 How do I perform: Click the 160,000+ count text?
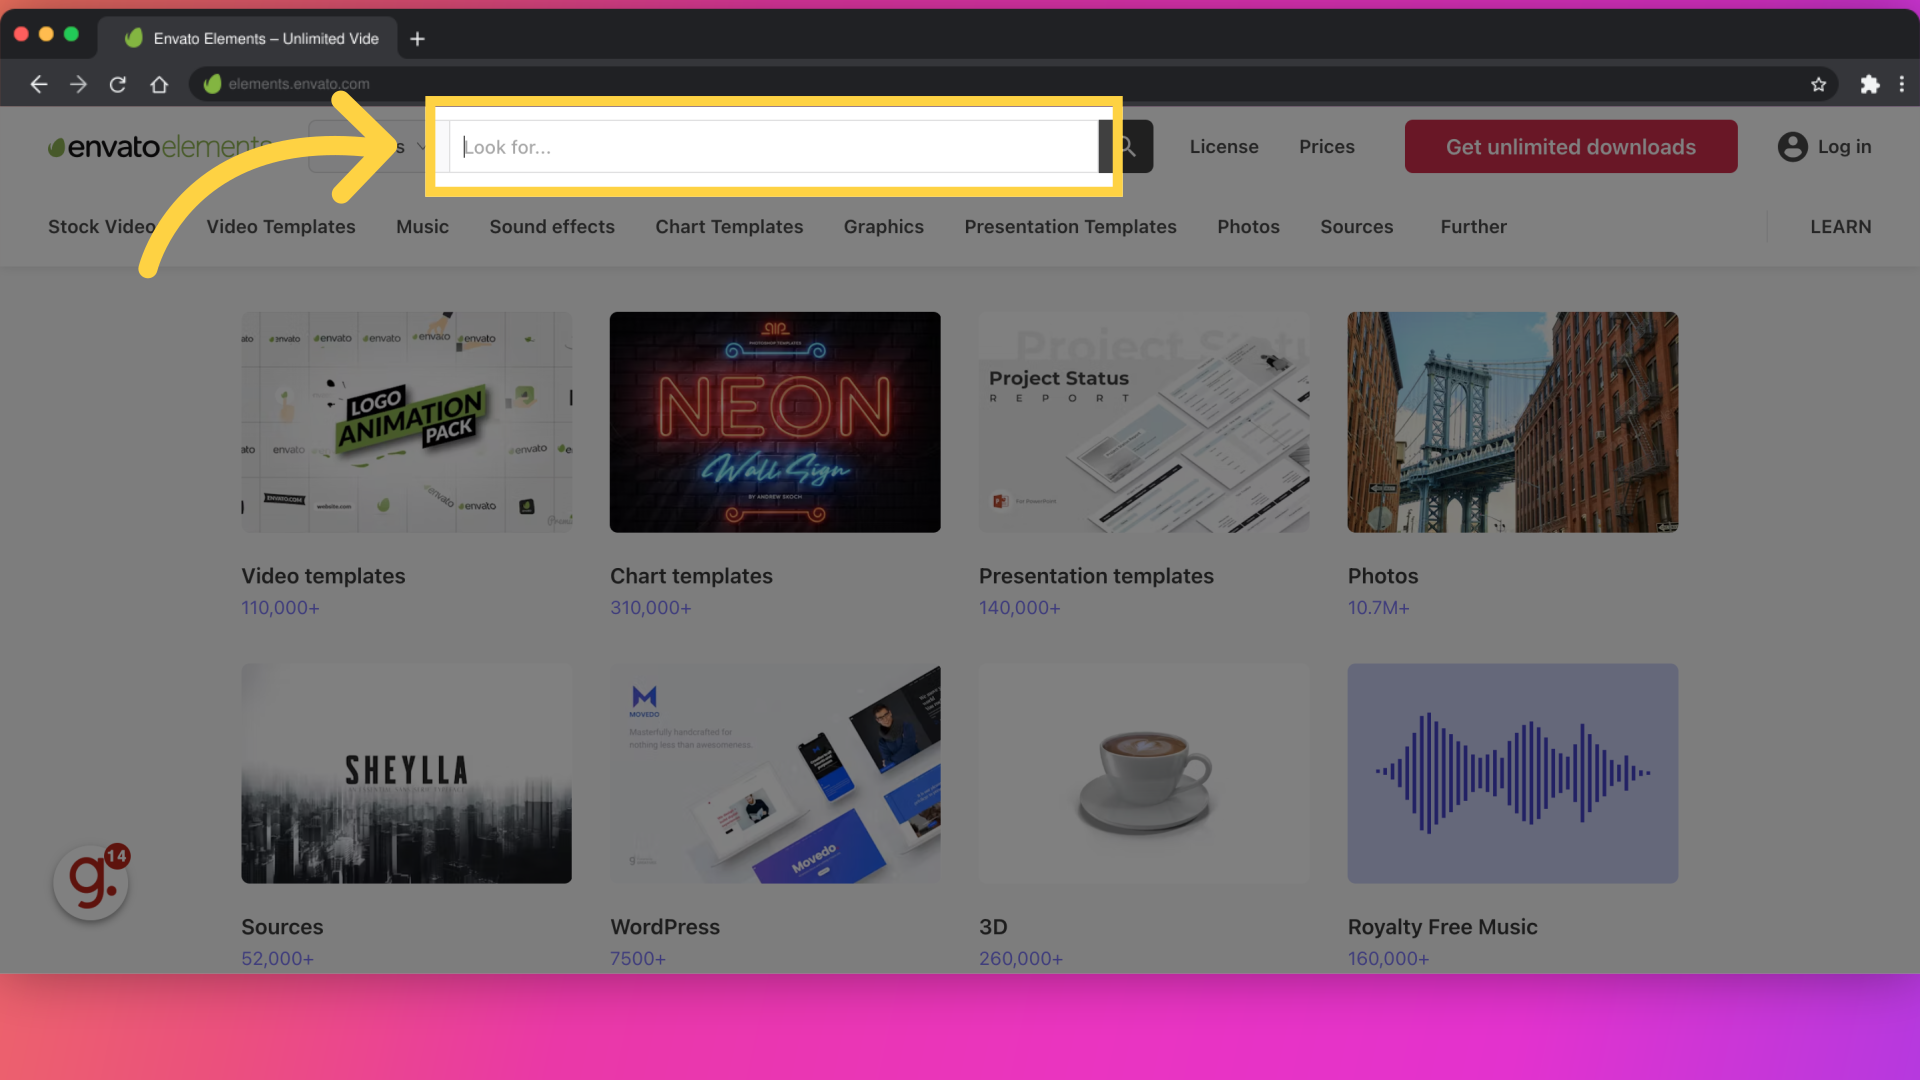coord(1388,959)
